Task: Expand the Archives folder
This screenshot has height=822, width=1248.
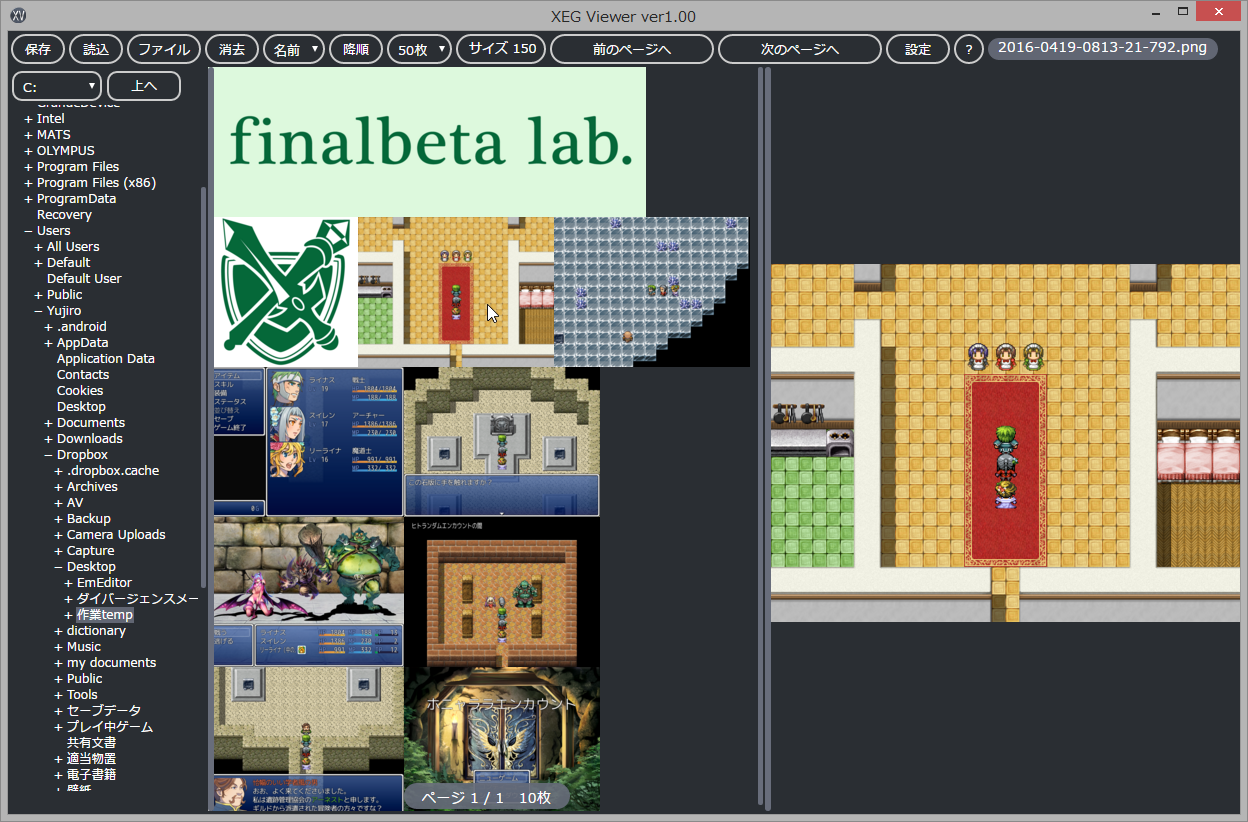Action: coord(59,487)
